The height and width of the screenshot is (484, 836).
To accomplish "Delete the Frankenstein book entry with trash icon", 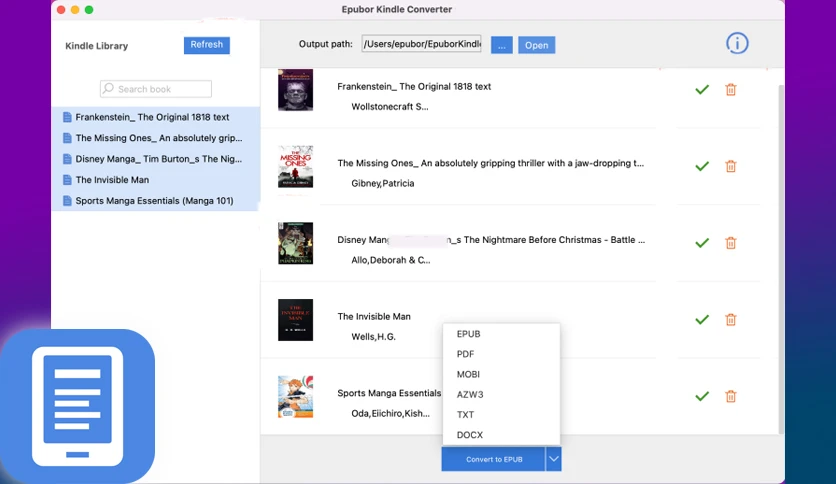I will [x=730, y=90].
